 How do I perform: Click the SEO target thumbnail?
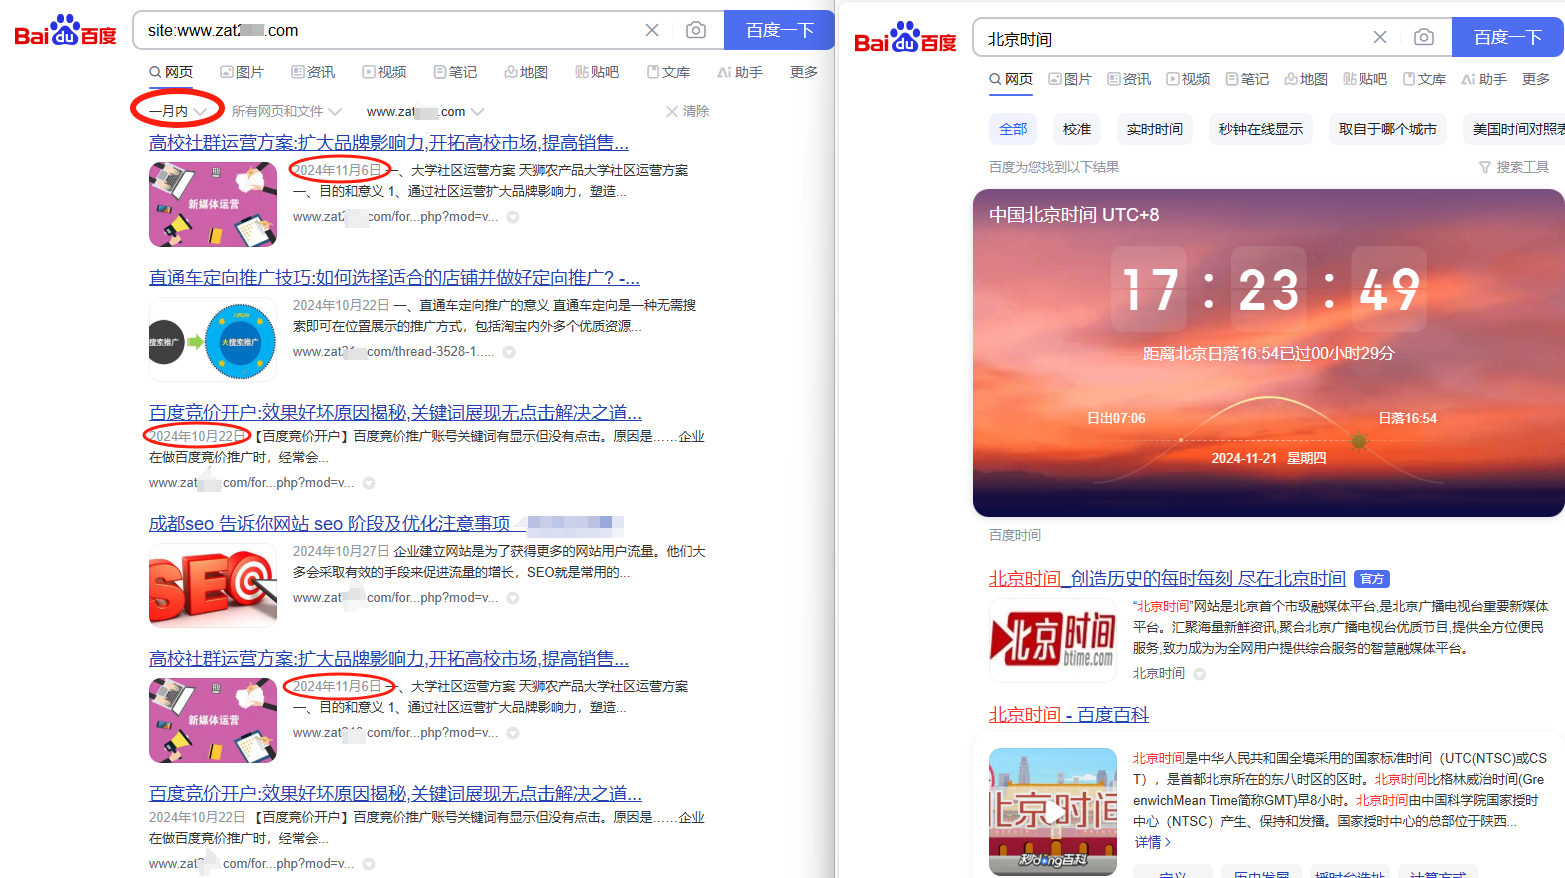[x=213, y=586]
